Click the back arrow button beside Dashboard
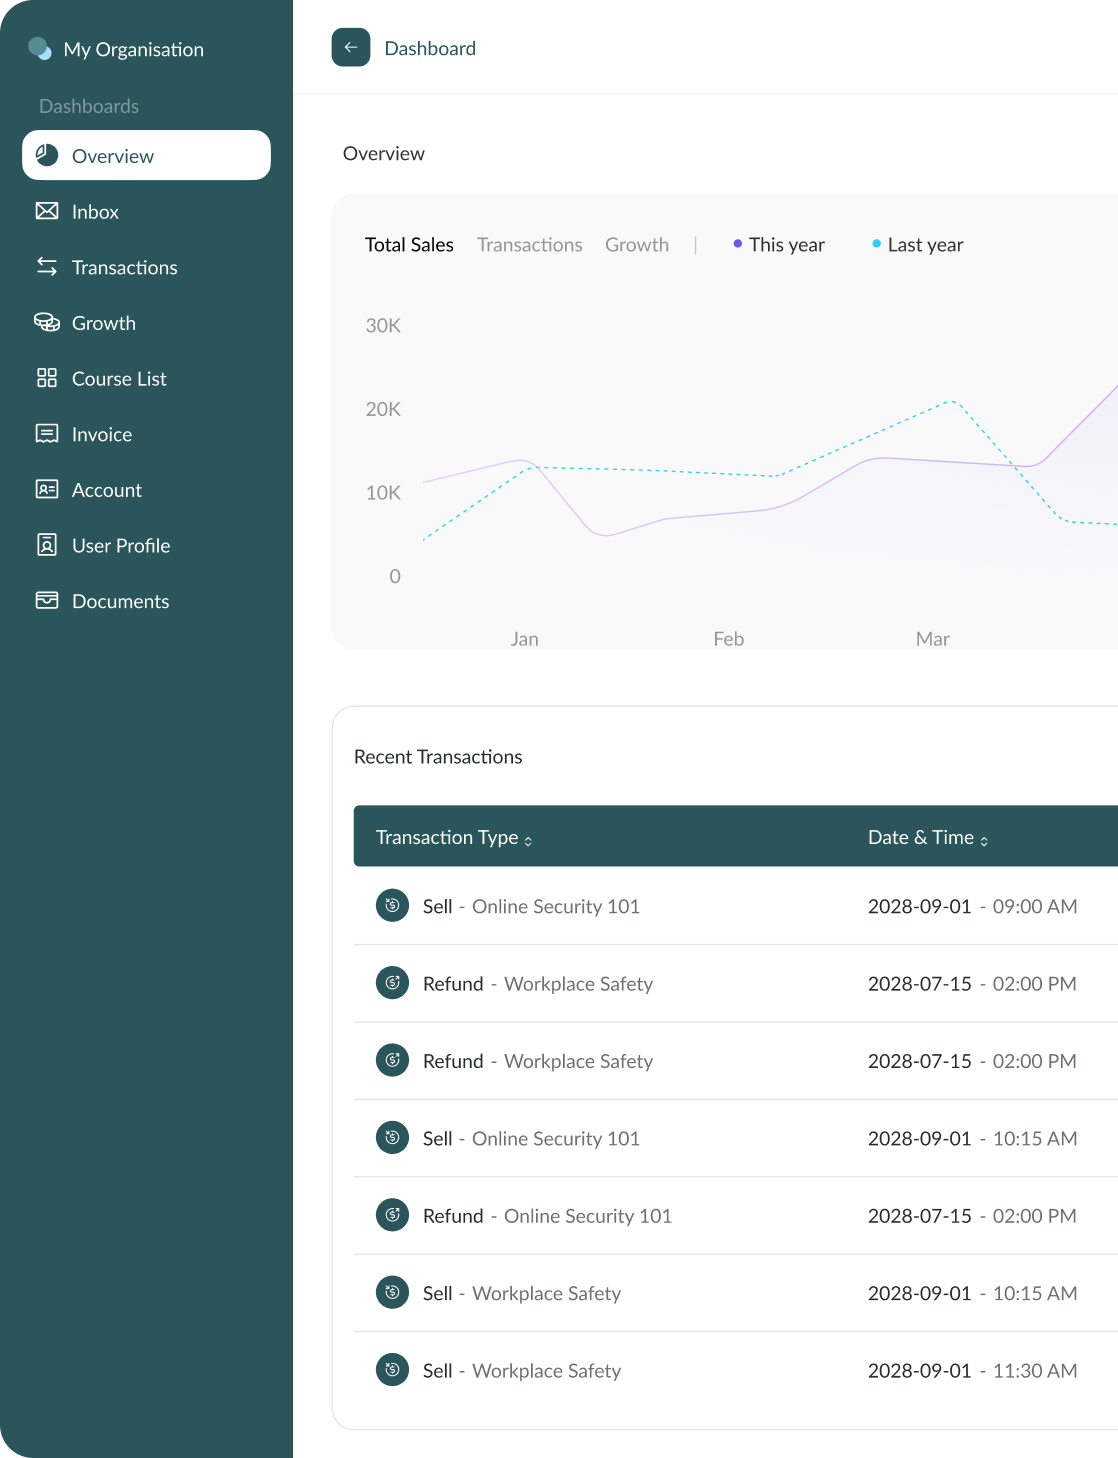The height and width of the screenshot is (1458, 1118). click(x=351, y=47)
